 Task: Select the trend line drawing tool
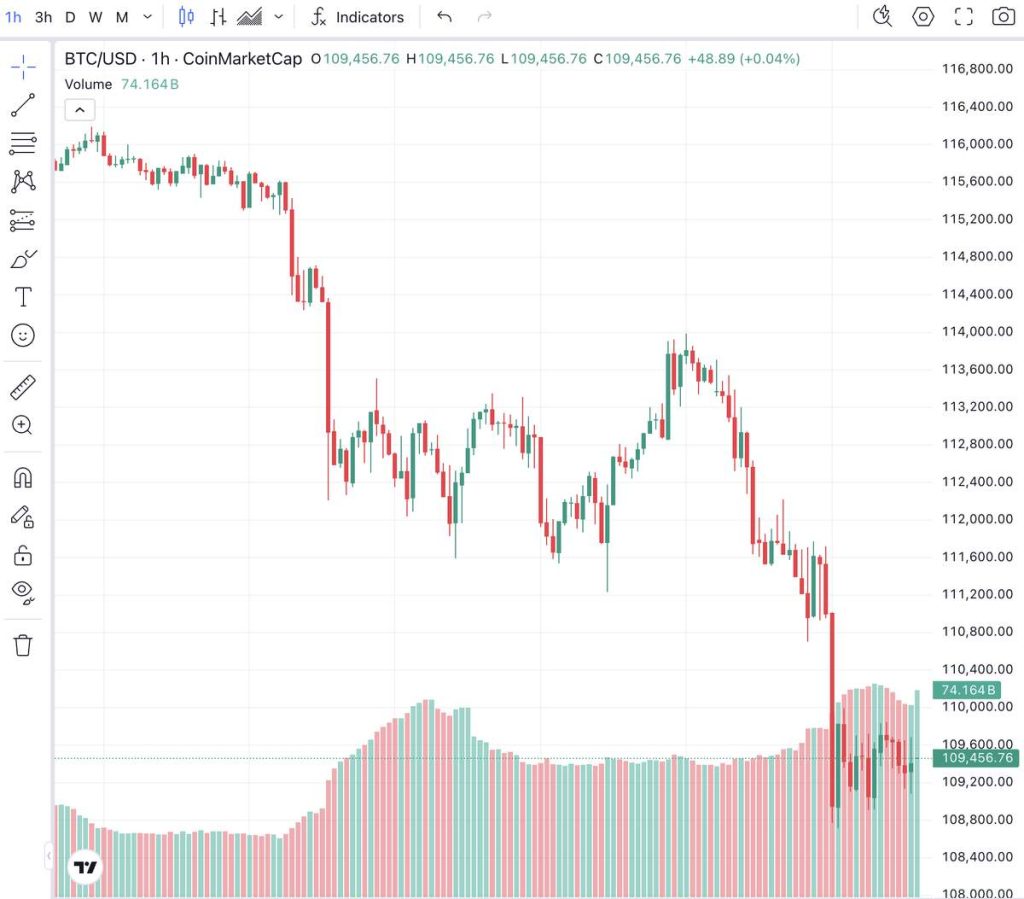point(22,102)
